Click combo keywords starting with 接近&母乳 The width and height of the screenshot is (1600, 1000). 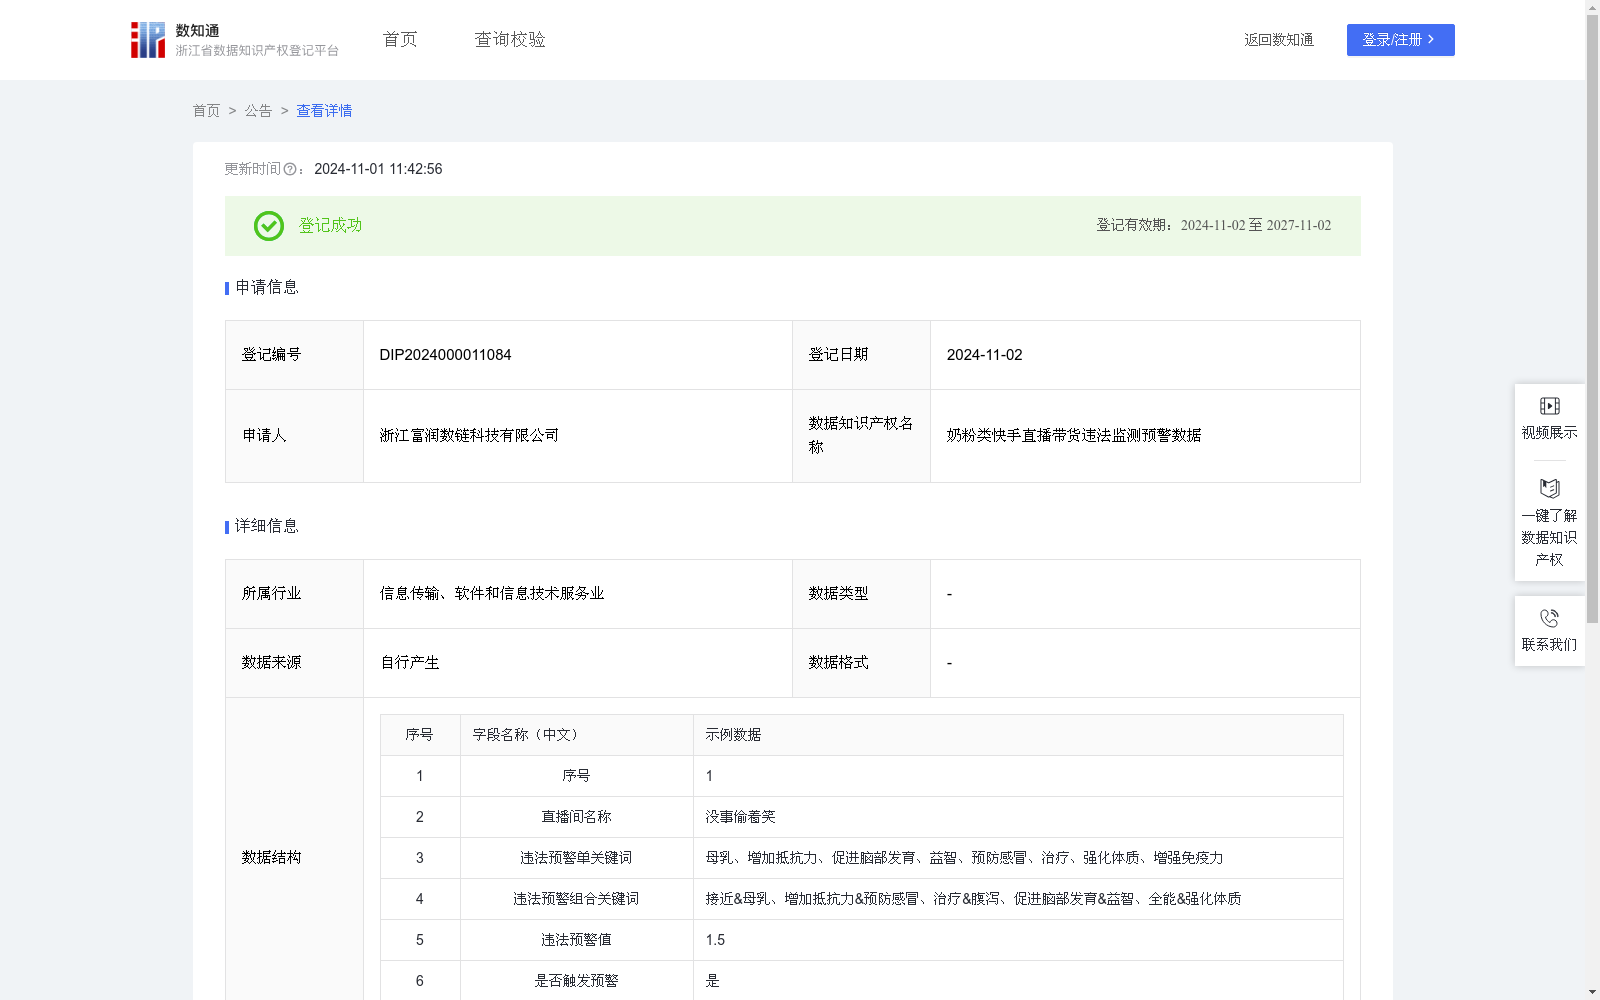click(x=973, y=899)
